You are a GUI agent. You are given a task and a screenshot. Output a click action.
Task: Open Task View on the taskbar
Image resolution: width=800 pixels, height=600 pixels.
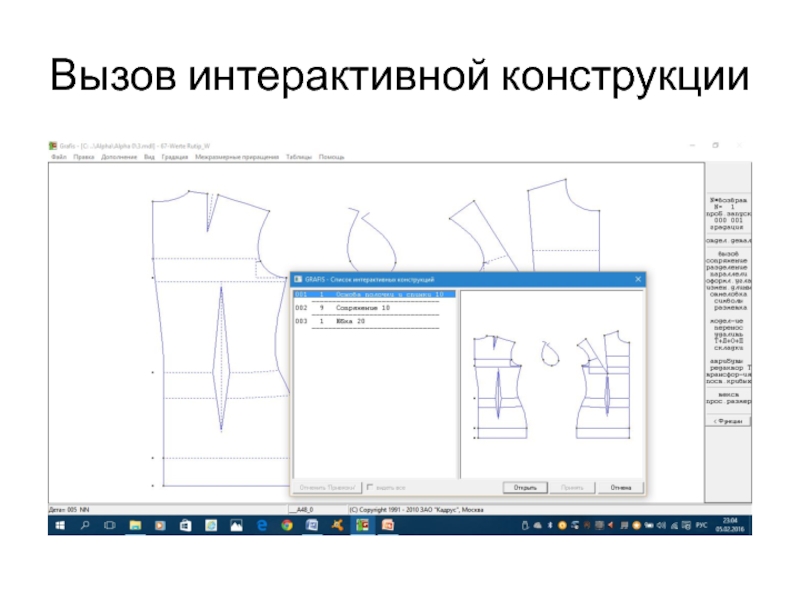110,526
